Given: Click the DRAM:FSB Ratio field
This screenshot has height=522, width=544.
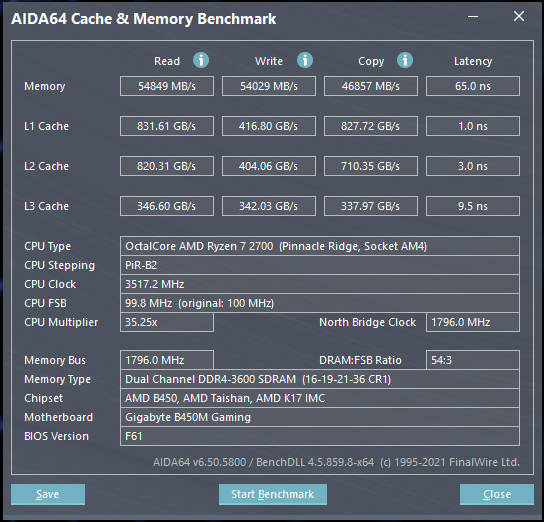Looking at the screenshot, I should click(x=473, y=360).
